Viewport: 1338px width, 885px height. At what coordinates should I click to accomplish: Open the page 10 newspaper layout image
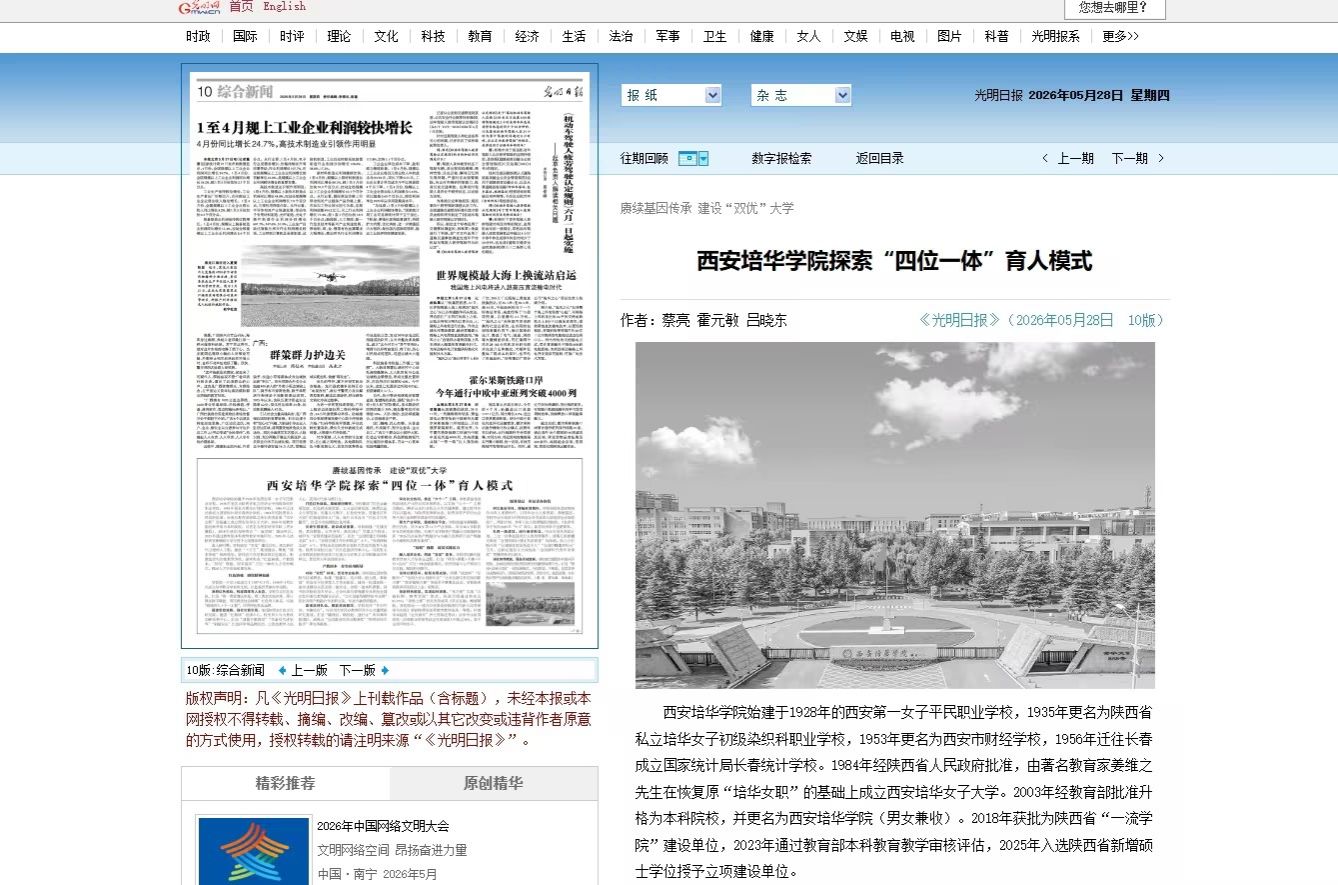coord(390,356)
